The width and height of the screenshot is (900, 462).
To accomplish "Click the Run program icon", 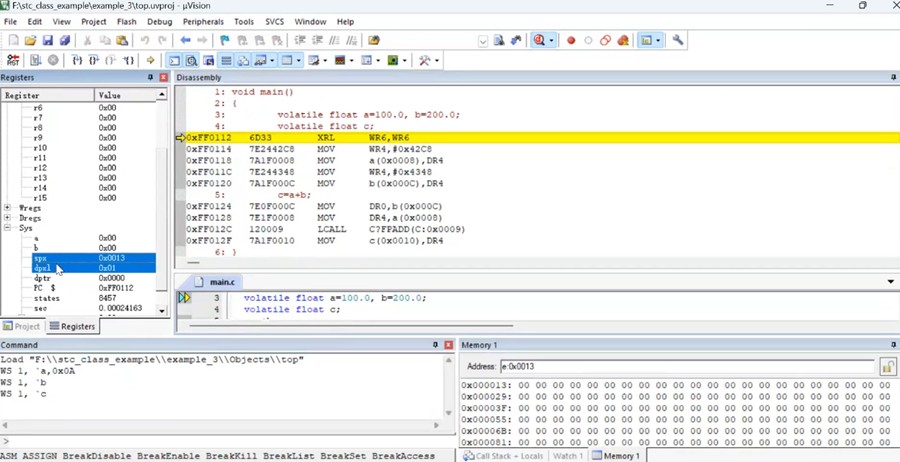I will click(36, 60).
